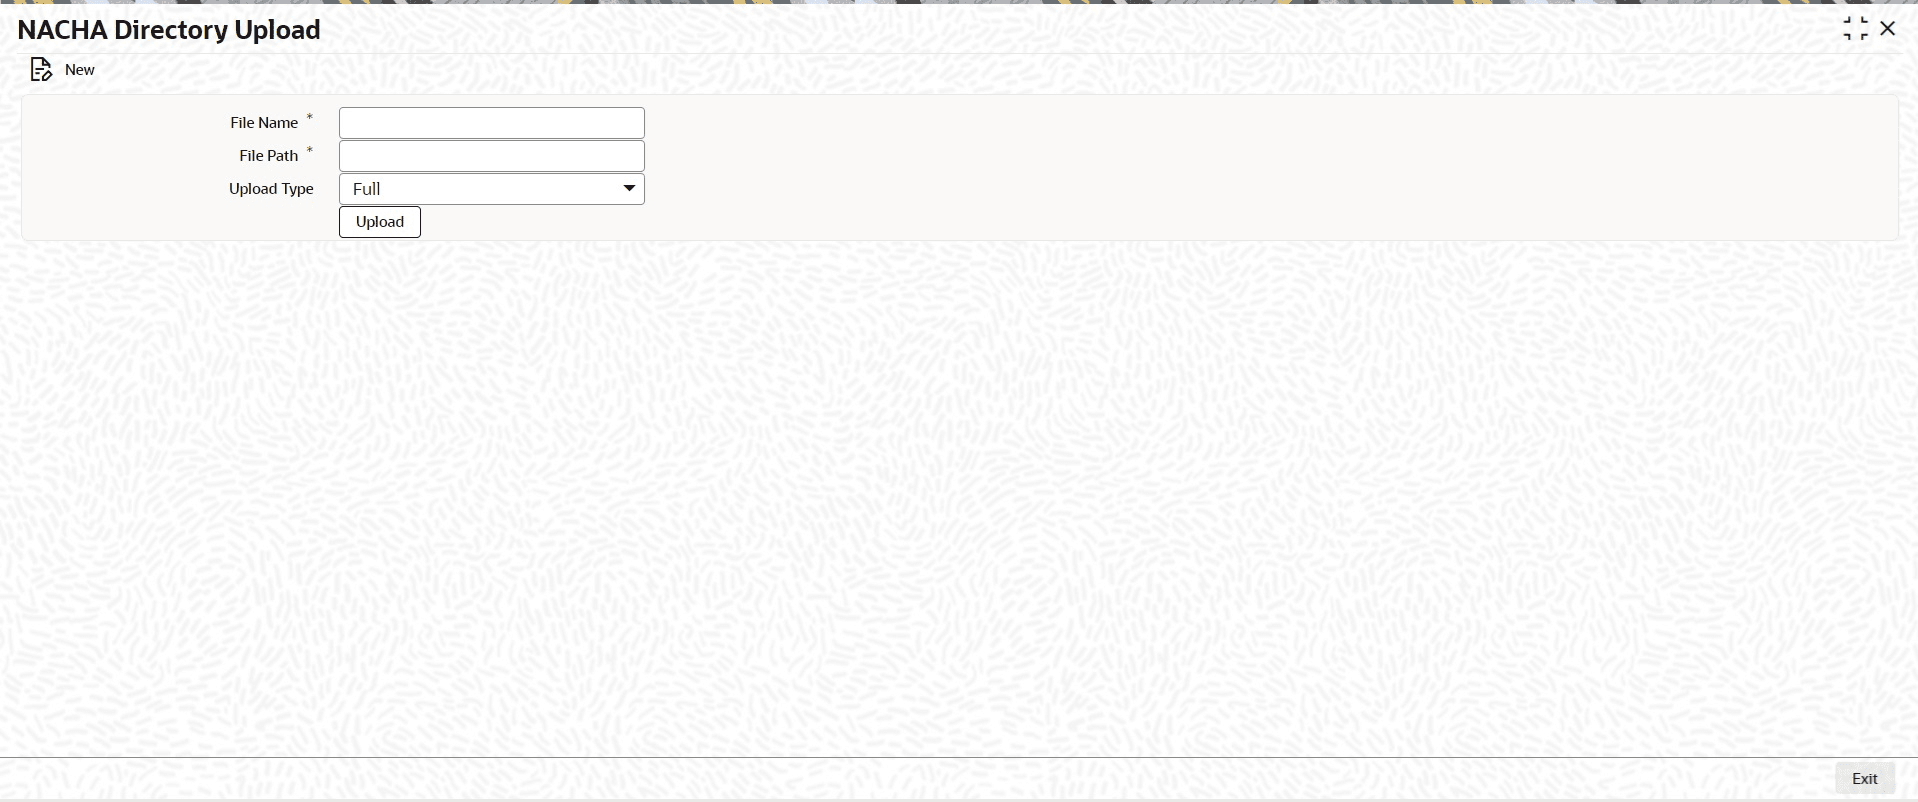The image size is (1918, 802).
Task: Click the 'New' toolbar label
Action: pyautogui.click(x=80, y=70)
